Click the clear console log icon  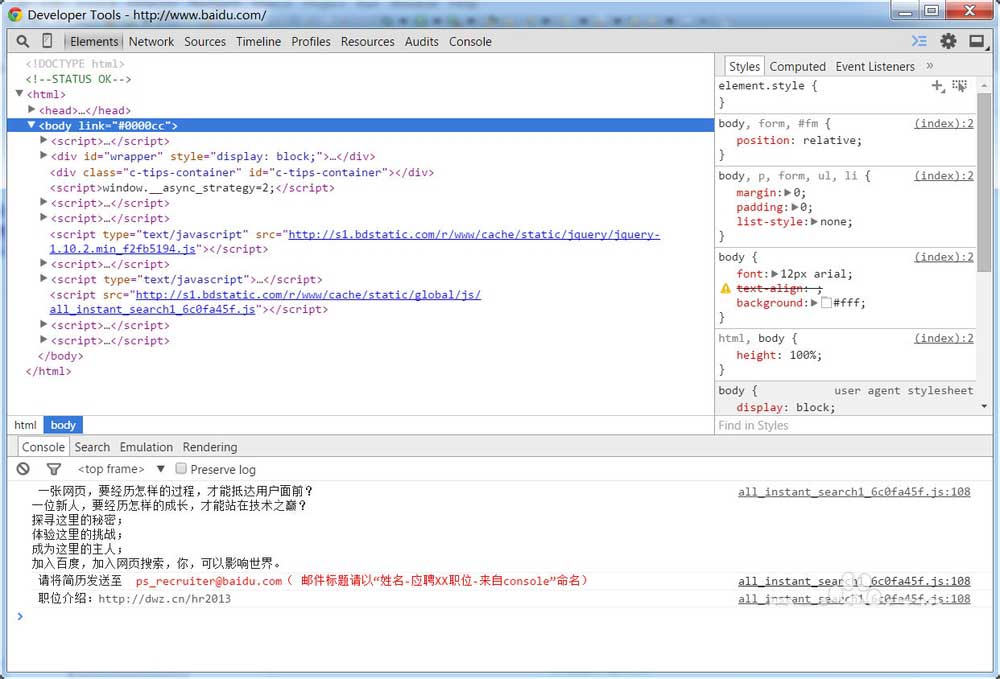tap(23, 469)
